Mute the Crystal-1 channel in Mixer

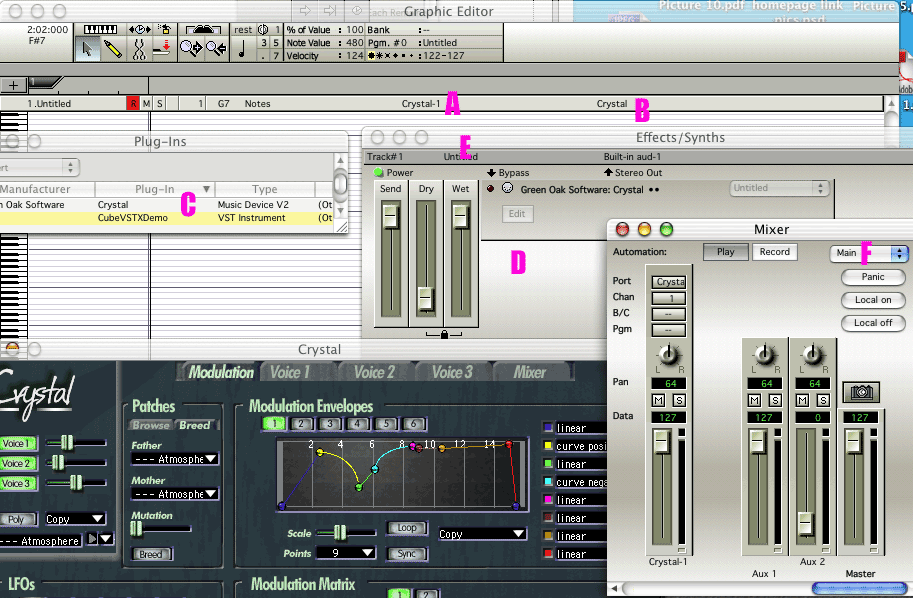(659, 401)
